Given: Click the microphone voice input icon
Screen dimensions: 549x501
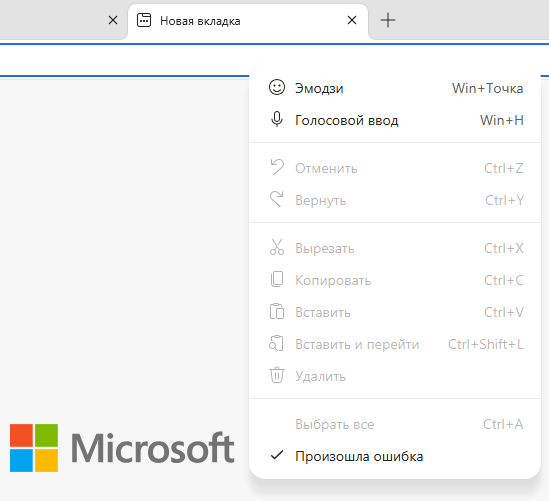Looking at the screenshot, I should pyautogui.click(x=277, y=119).
